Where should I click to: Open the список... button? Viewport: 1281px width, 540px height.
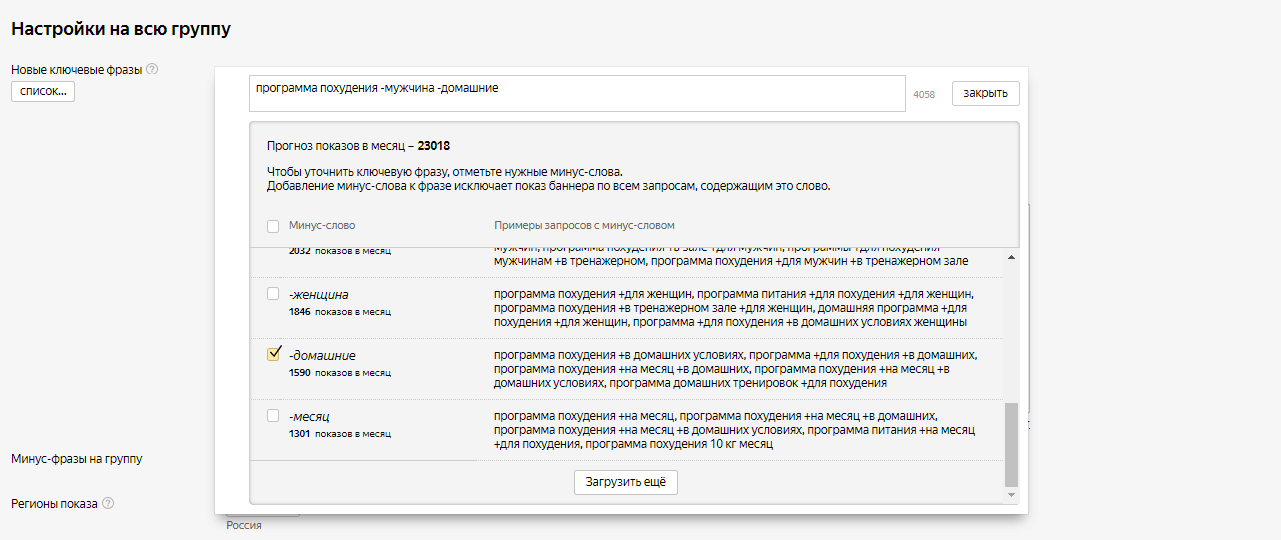43,91
